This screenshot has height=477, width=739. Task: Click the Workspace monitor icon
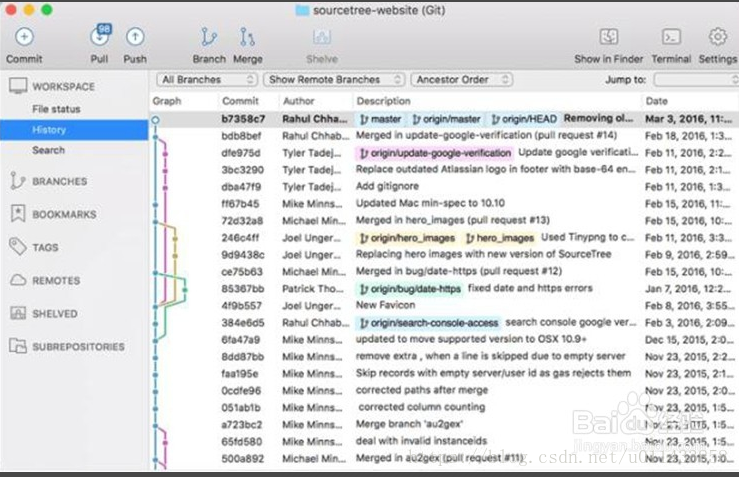point(18,86)
